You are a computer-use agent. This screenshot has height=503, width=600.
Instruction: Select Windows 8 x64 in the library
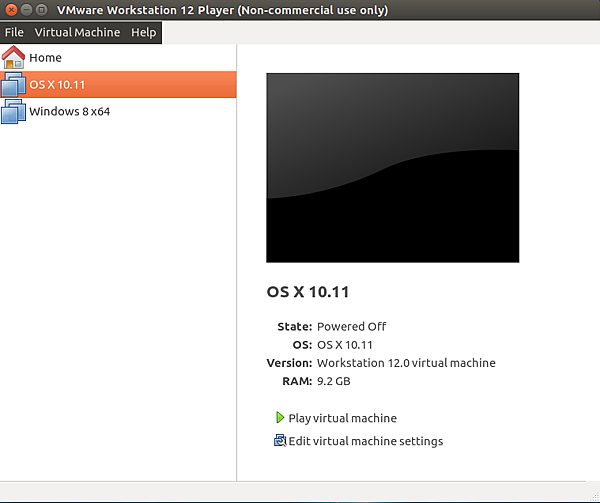[118, 111]
